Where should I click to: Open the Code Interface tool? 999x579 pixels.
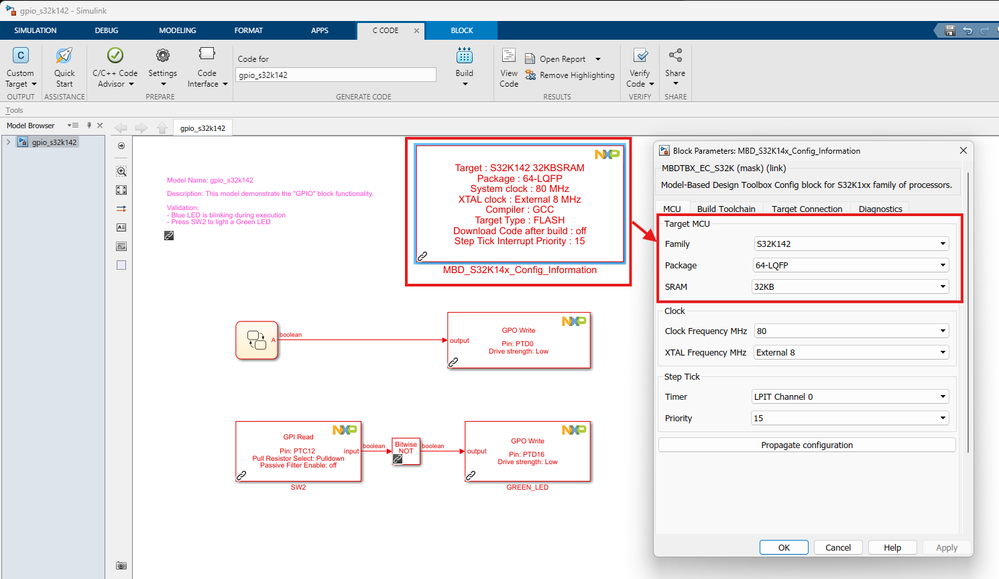(x=207, y=68)
